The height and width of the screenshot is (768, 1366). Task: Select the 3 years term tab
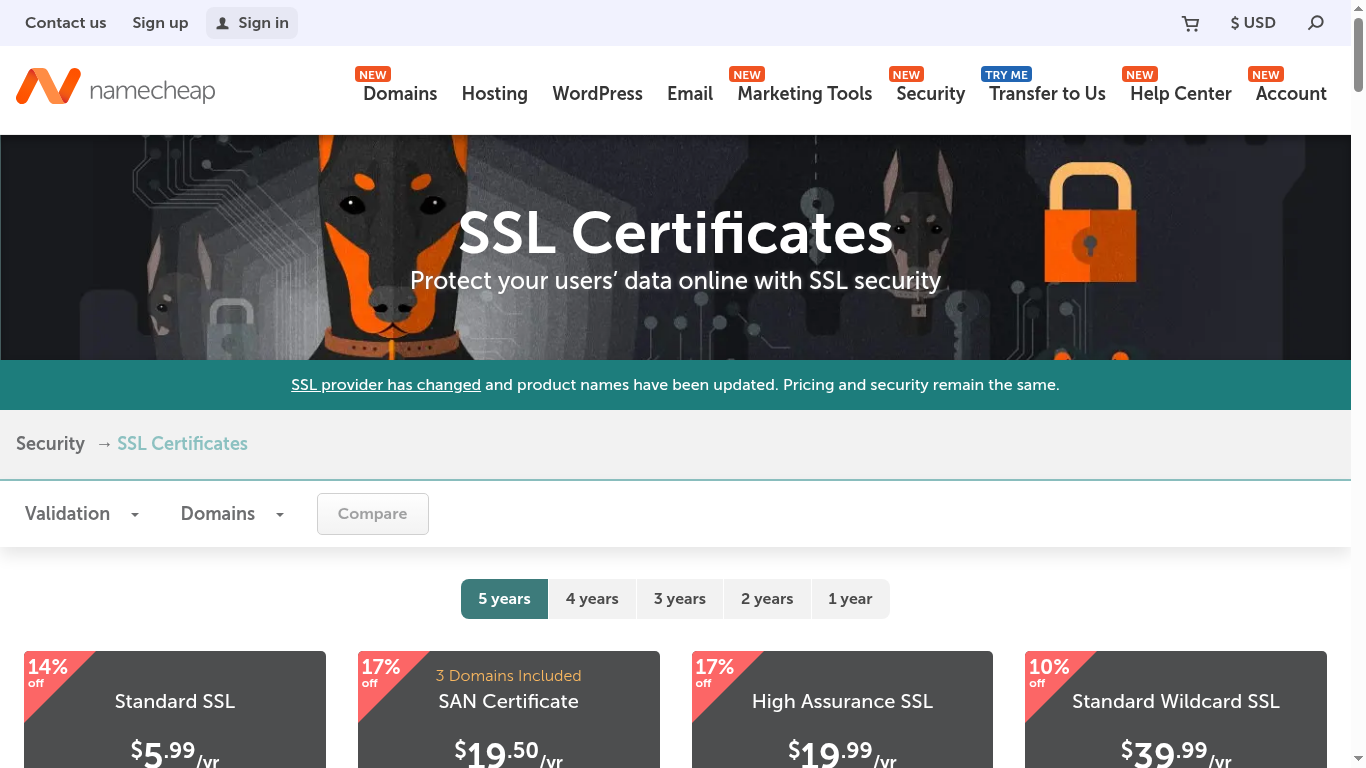coord(680,599)
